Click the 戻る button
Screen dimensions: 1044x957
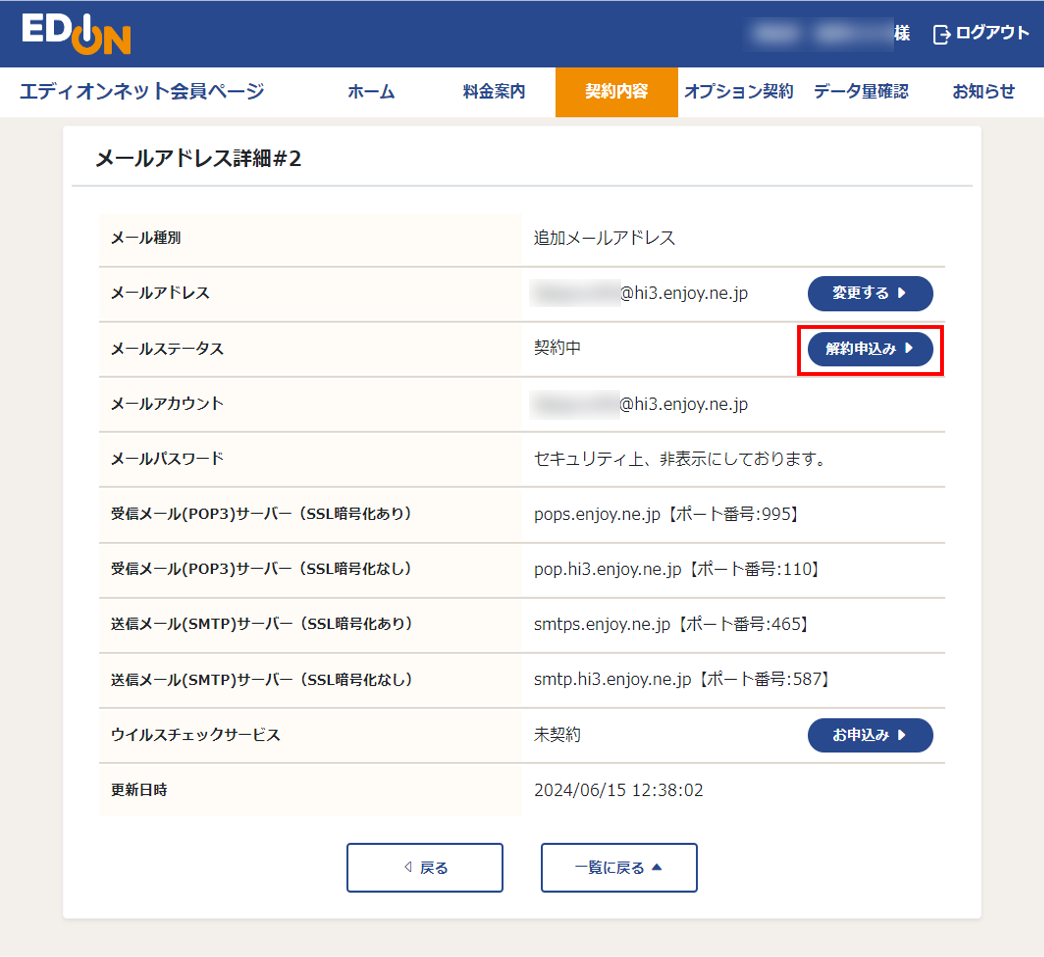(425, 868)
